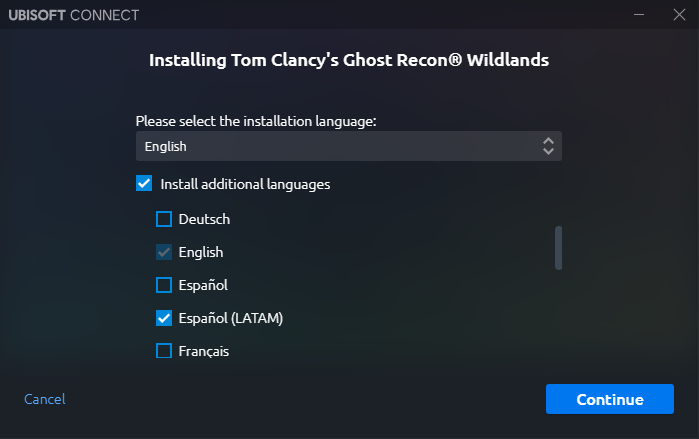Cancel the installation

point(45,399)
